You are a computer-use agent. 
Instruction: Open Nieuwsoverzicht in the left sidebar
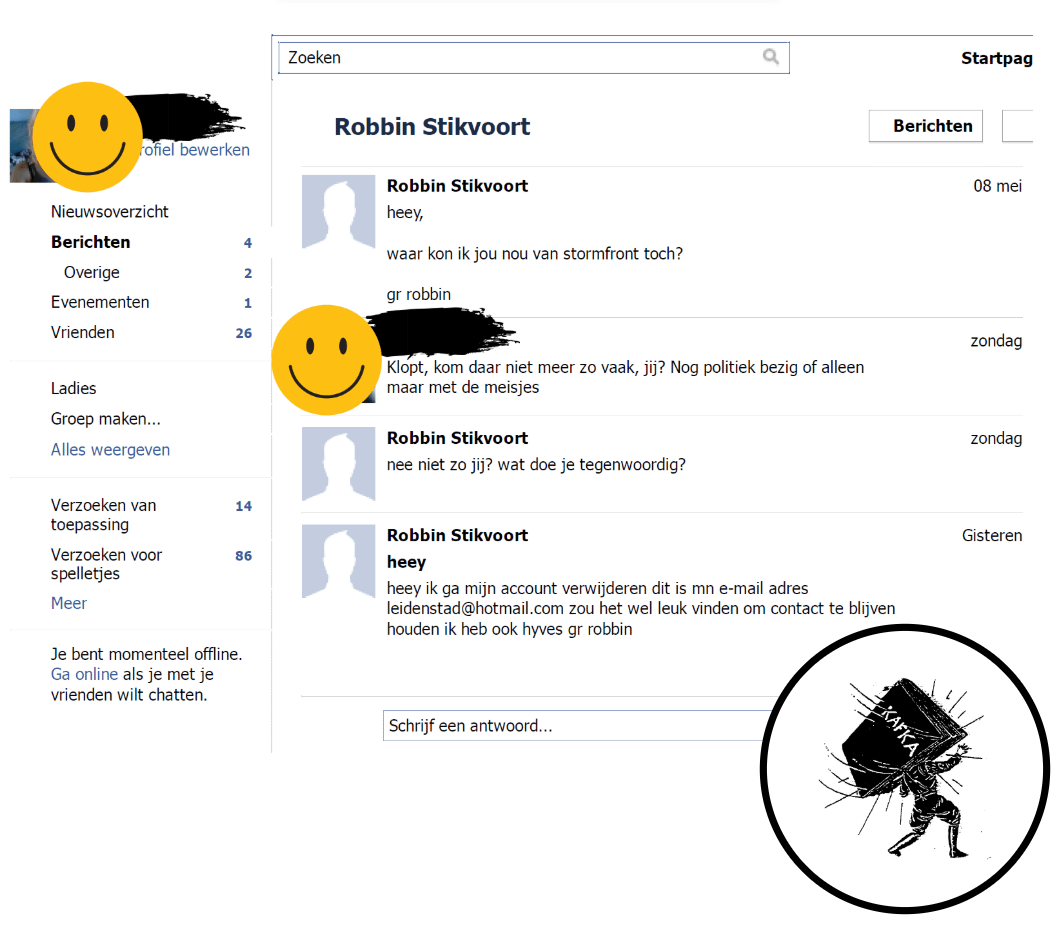110,212
